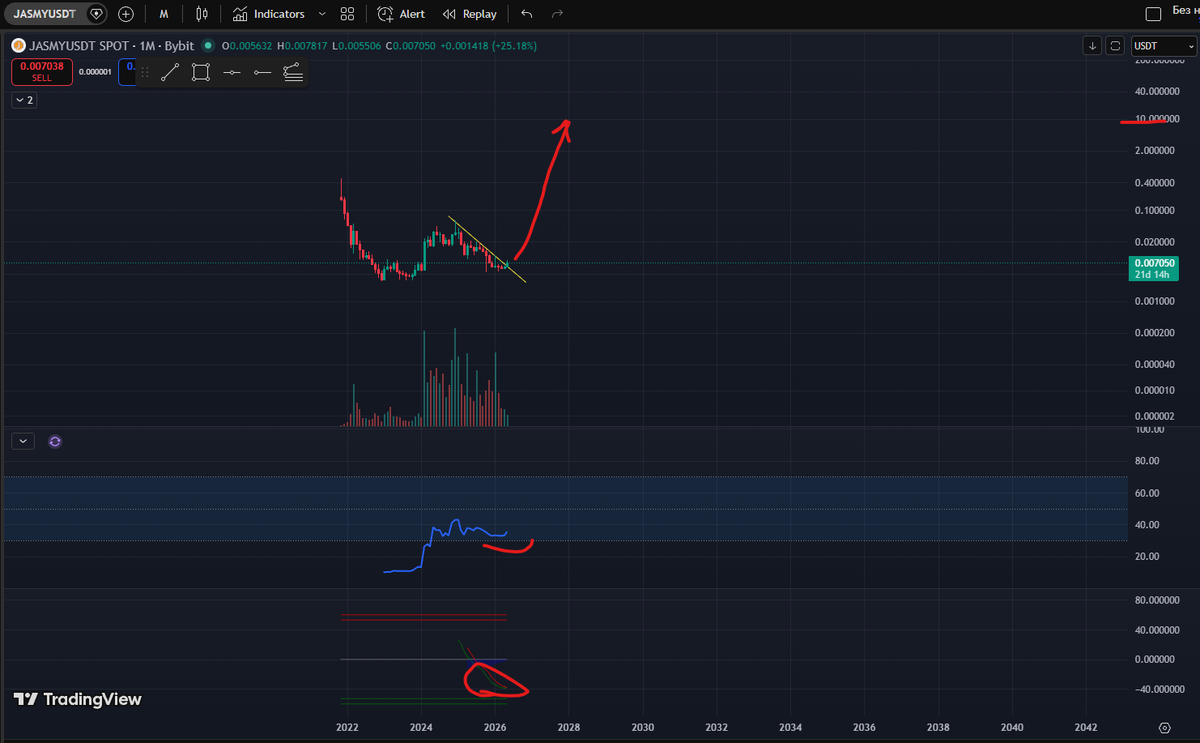The image size is (1200, 743).
Task: Undo the last chart action
Action: click(x=527, y=14)
